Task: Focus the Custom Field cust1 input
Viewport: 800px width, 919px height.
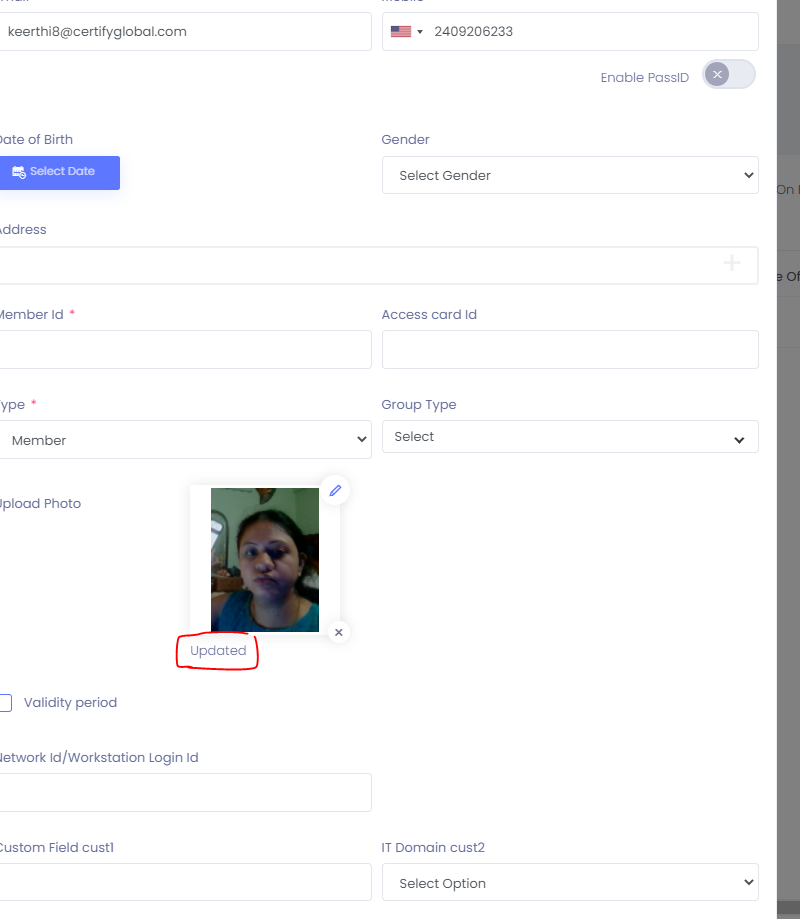Action: click(x=185, y=882)
